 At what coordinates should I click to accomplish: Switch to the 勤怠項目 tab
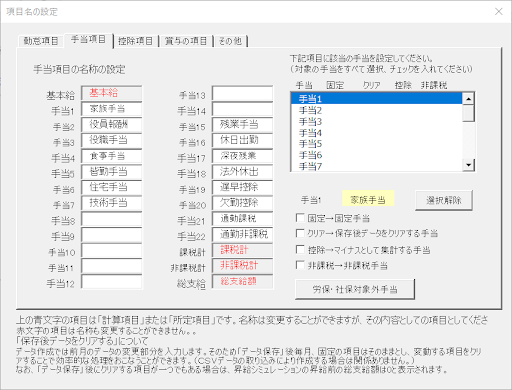pos(41,41)
